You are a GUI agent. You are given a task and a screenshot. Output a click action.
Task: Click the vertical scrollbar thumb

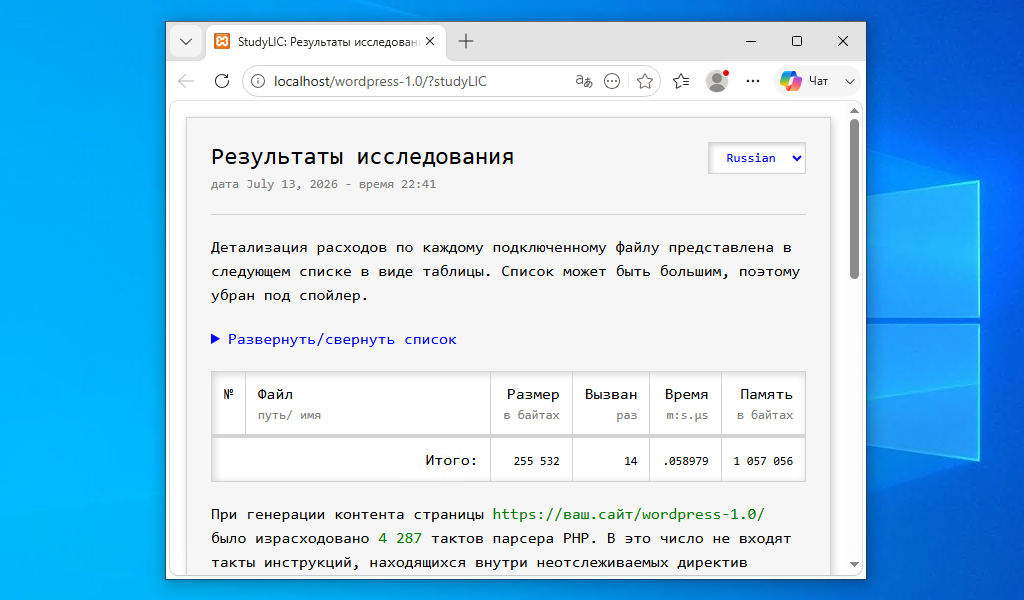pos(854,199)
